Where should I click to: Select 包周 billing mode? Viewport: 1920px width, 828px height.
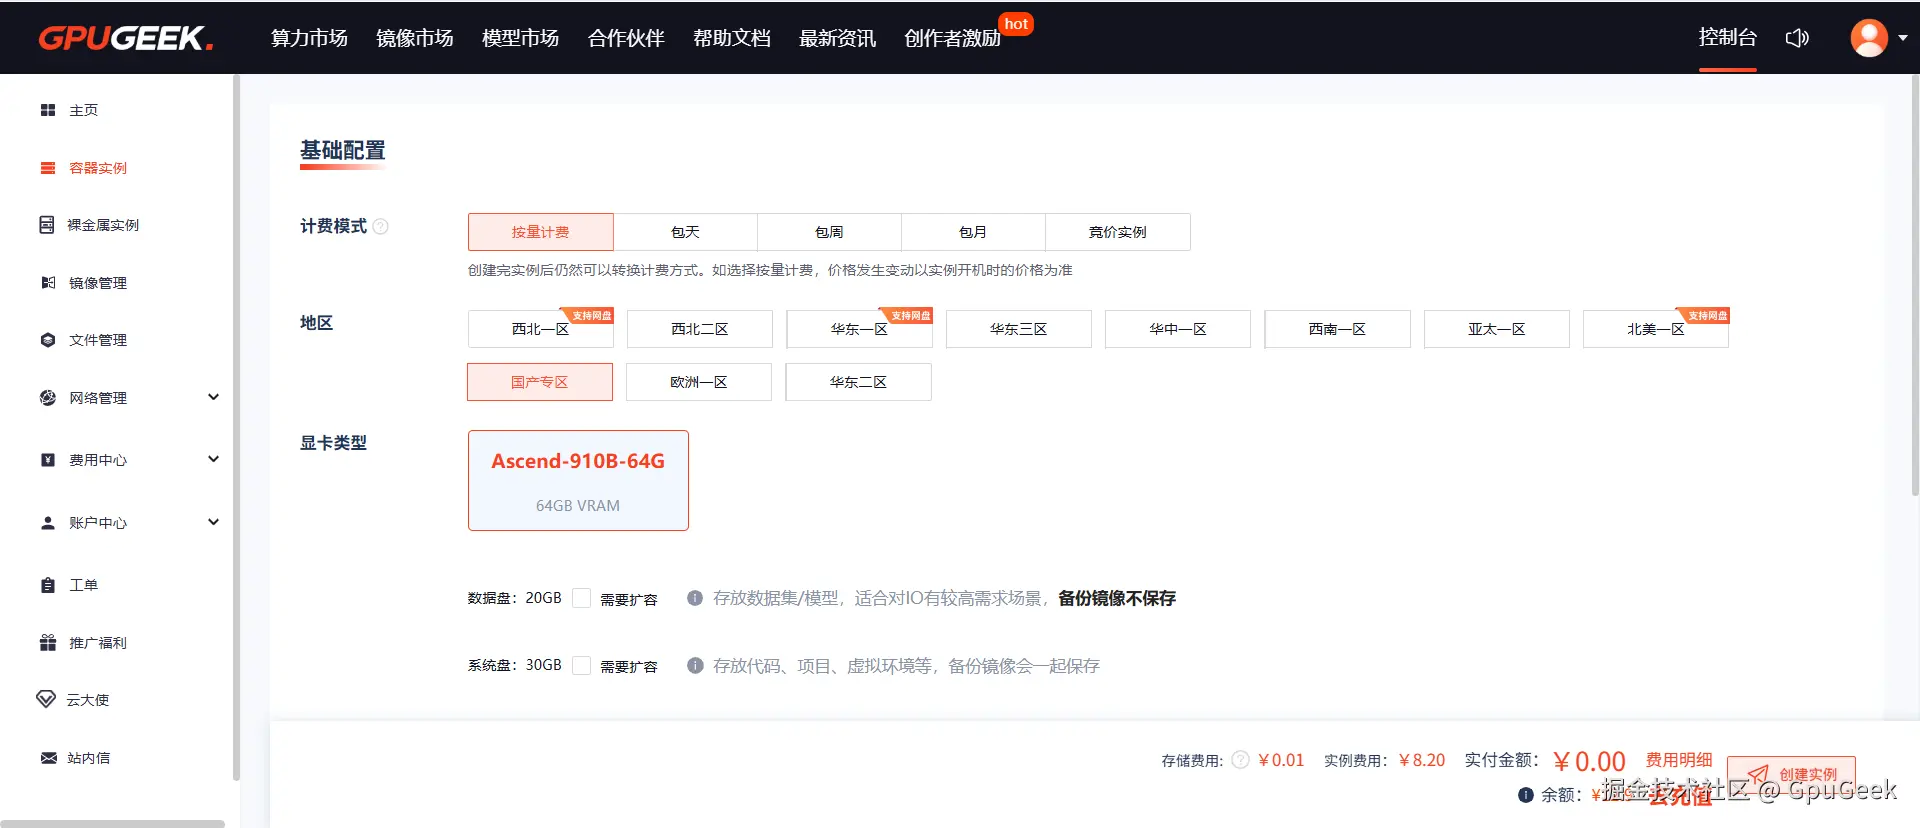pyautogui.click(x=829, y=232)
